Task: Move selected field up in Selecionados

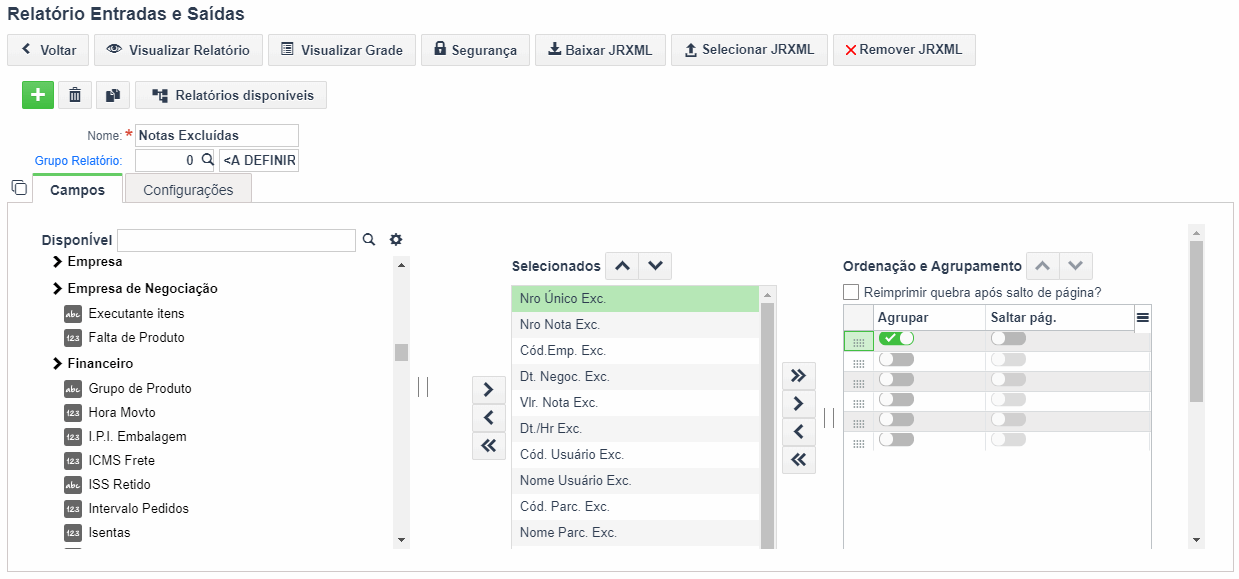Action: (621, 266)
